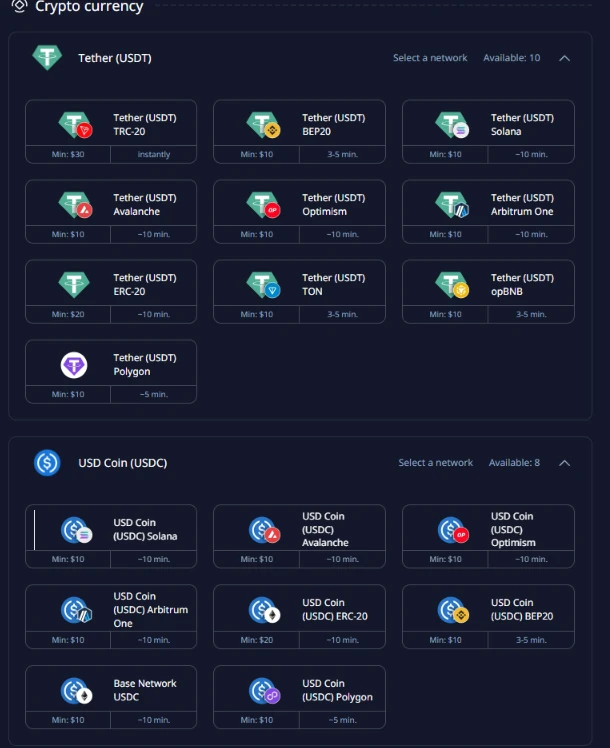Click the Available: 10 text

tap(512, 58)
